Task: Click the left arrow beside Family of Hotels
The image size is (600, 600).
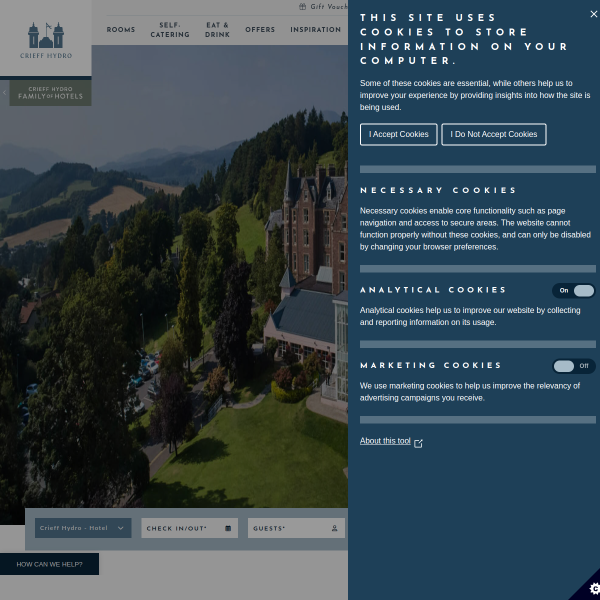Action: tap(4, 93)
